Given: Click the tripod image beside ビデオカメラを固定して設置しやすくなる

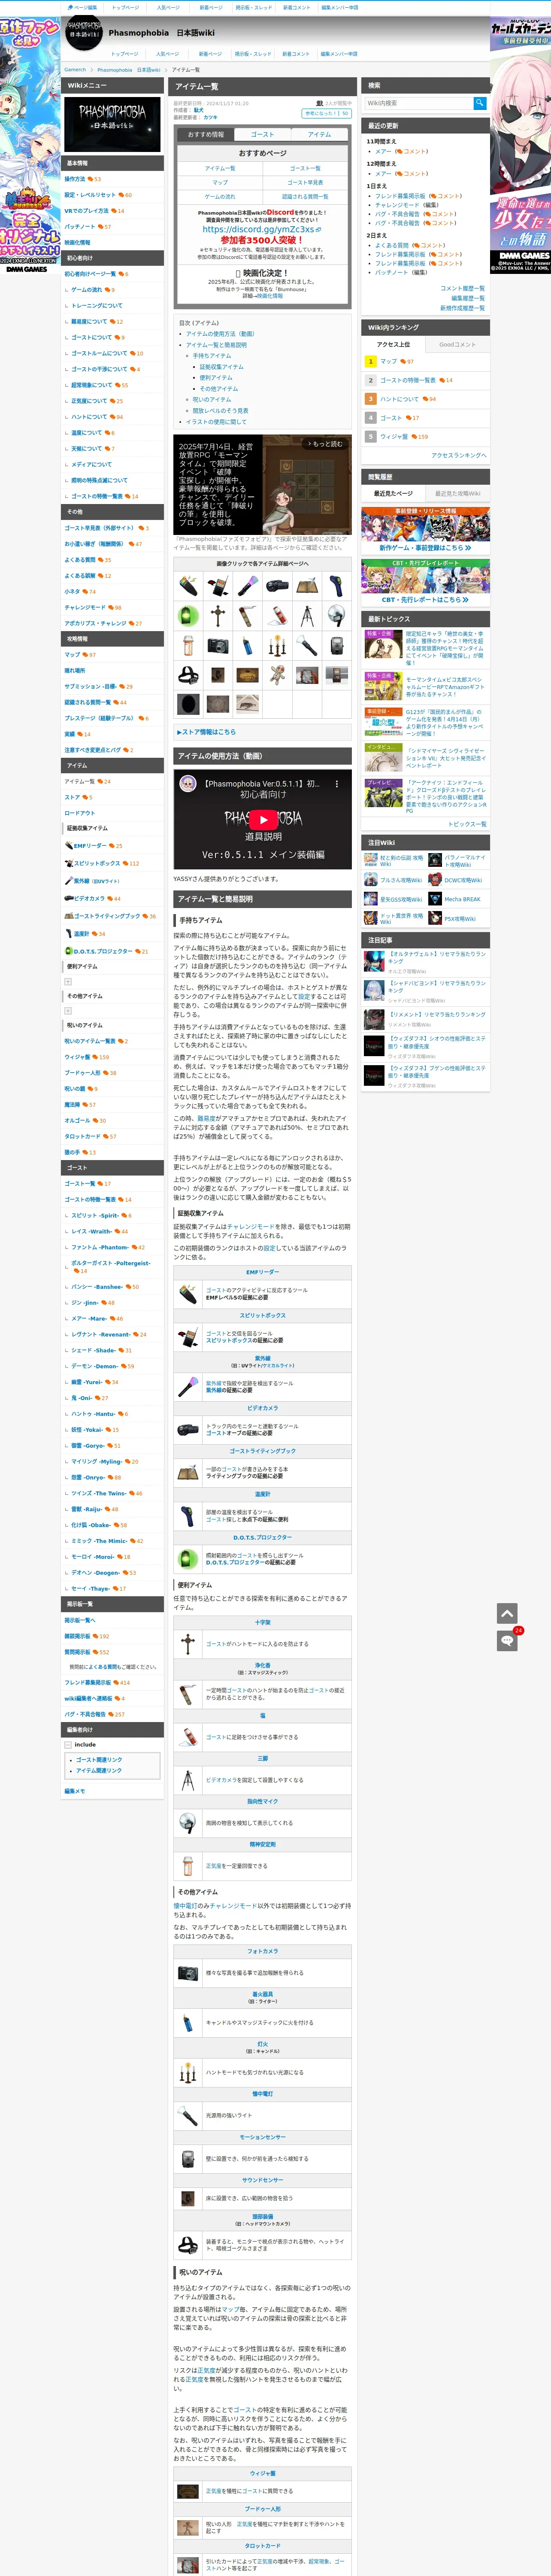Looking at the screenshot, I should point(188,1781).
